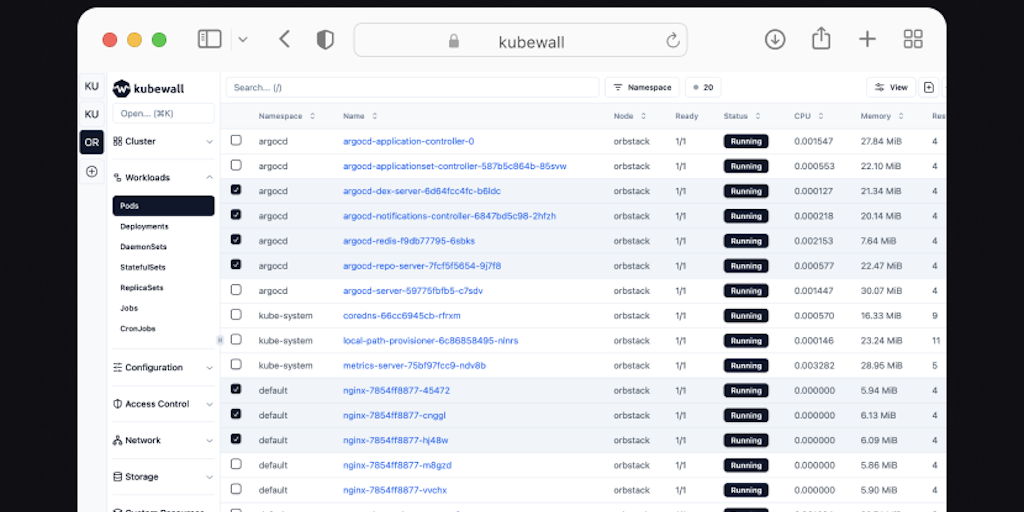Uncheck the argocd-repo-server row checkbox

(x=236, y=264)
